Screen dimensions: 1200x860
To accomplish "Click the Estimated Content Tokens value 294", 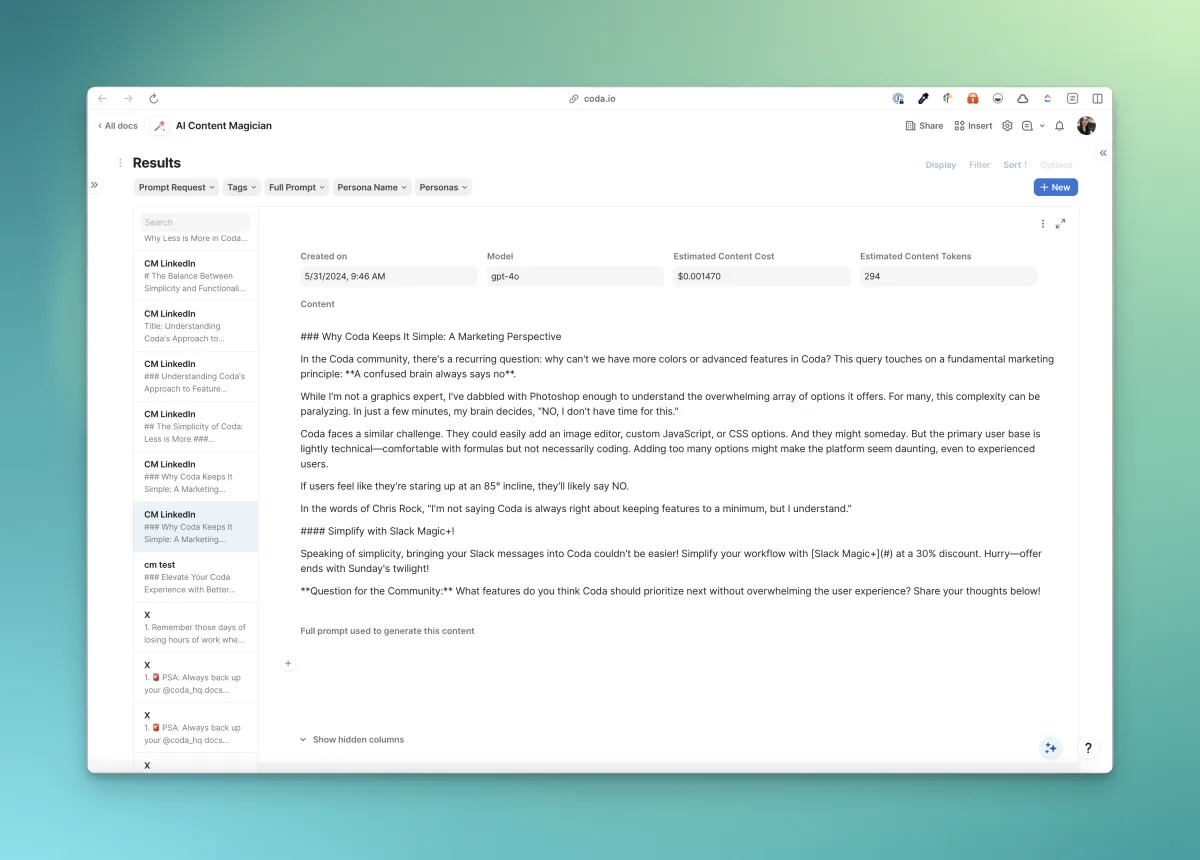I will [x=948, y=276].
